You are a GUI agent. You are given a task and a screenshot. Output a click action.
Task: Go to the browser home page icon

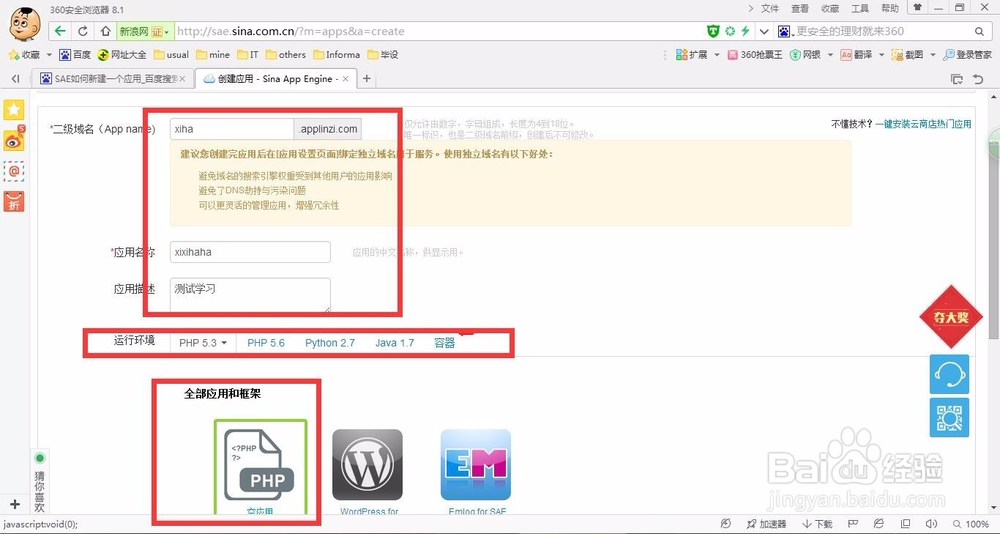[105, 31]
